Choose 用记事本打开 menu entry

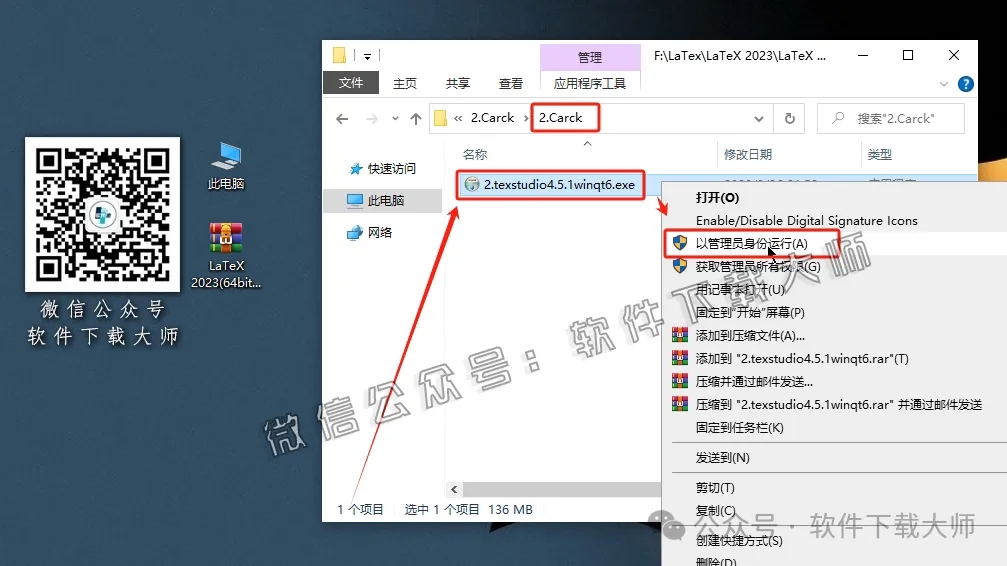click(740, 289)
